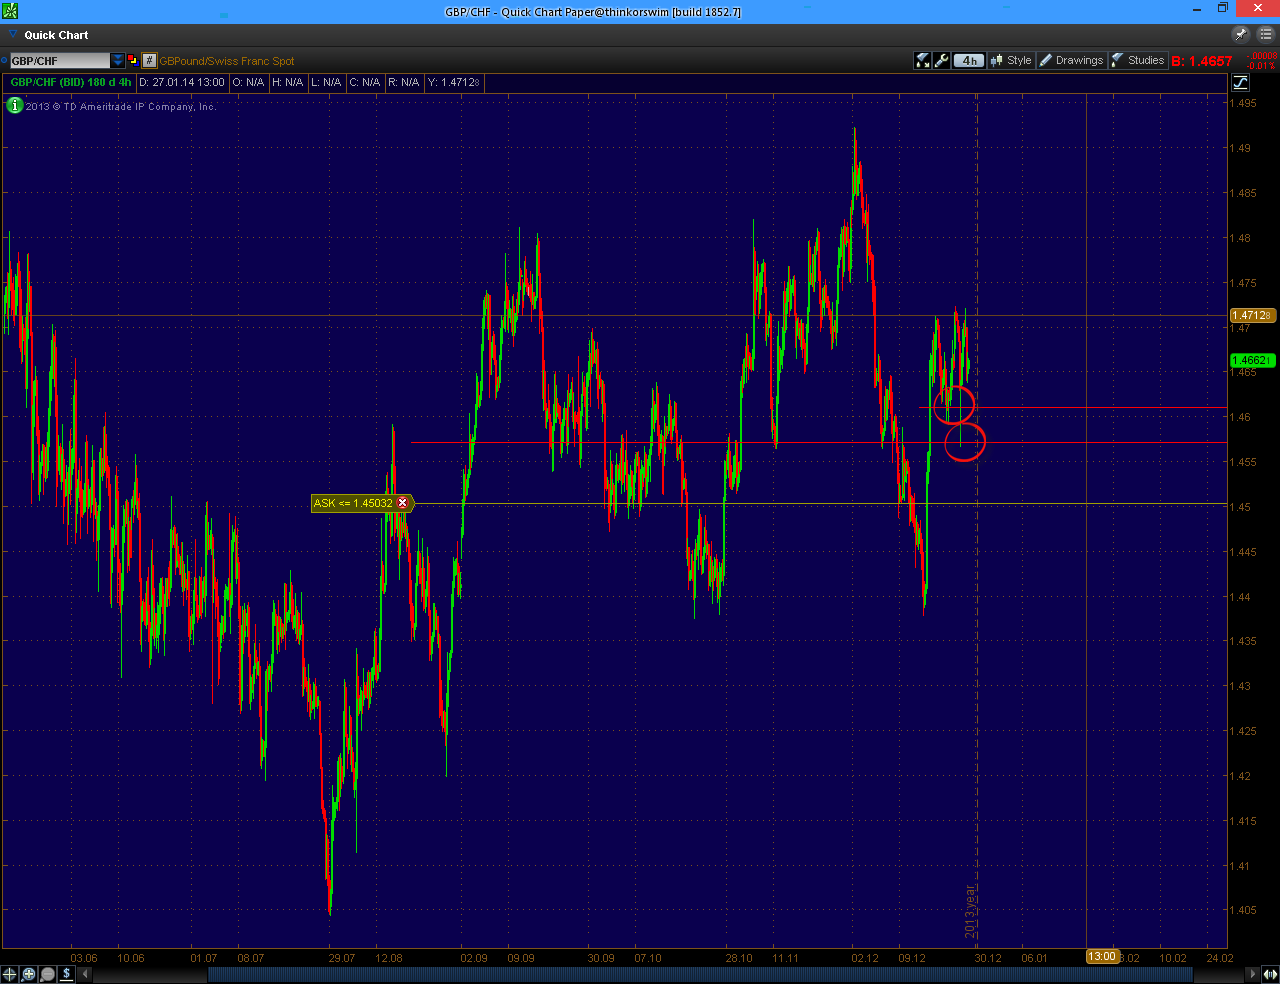
Task: Click the H: N/A high readout
Action: tap(288, 82)
